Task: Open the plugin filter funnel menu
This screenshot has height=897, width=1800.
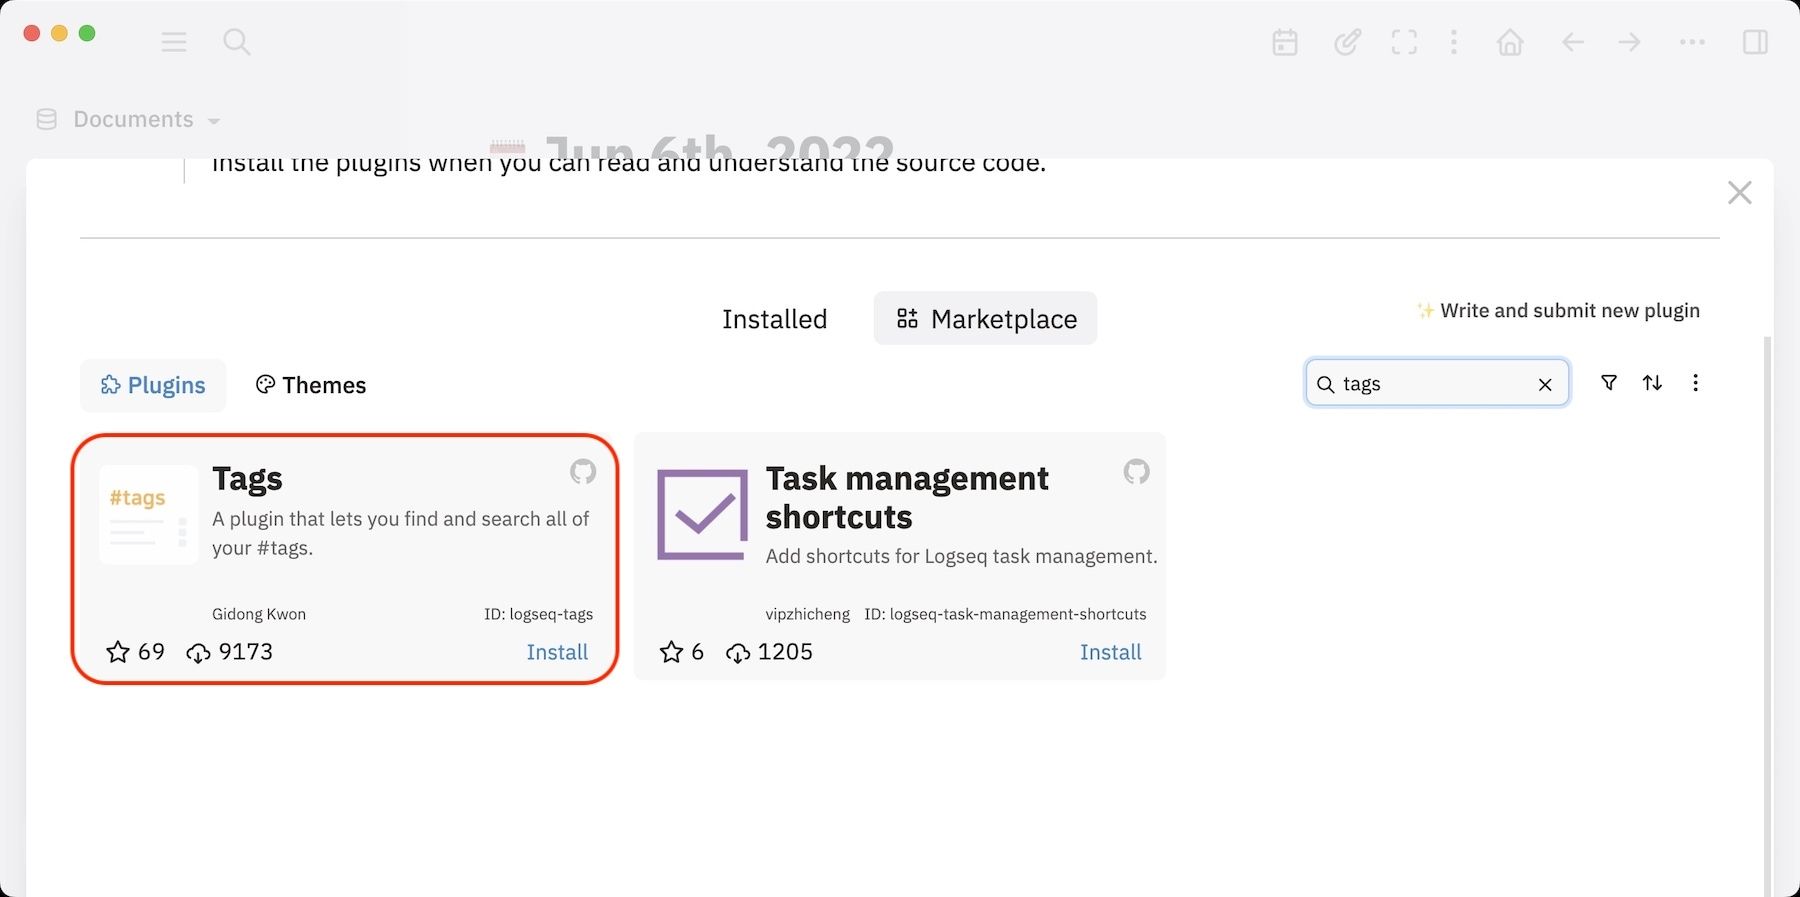Action: 1609,383
